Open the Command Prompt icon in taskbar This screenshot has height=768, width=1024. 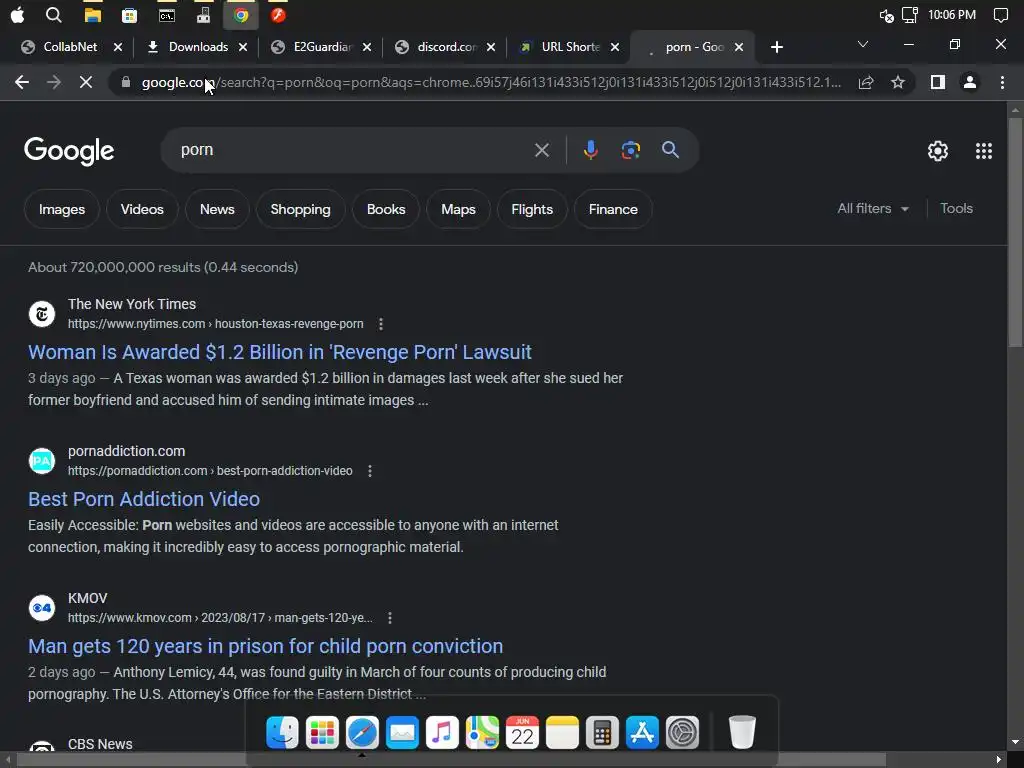167,15
